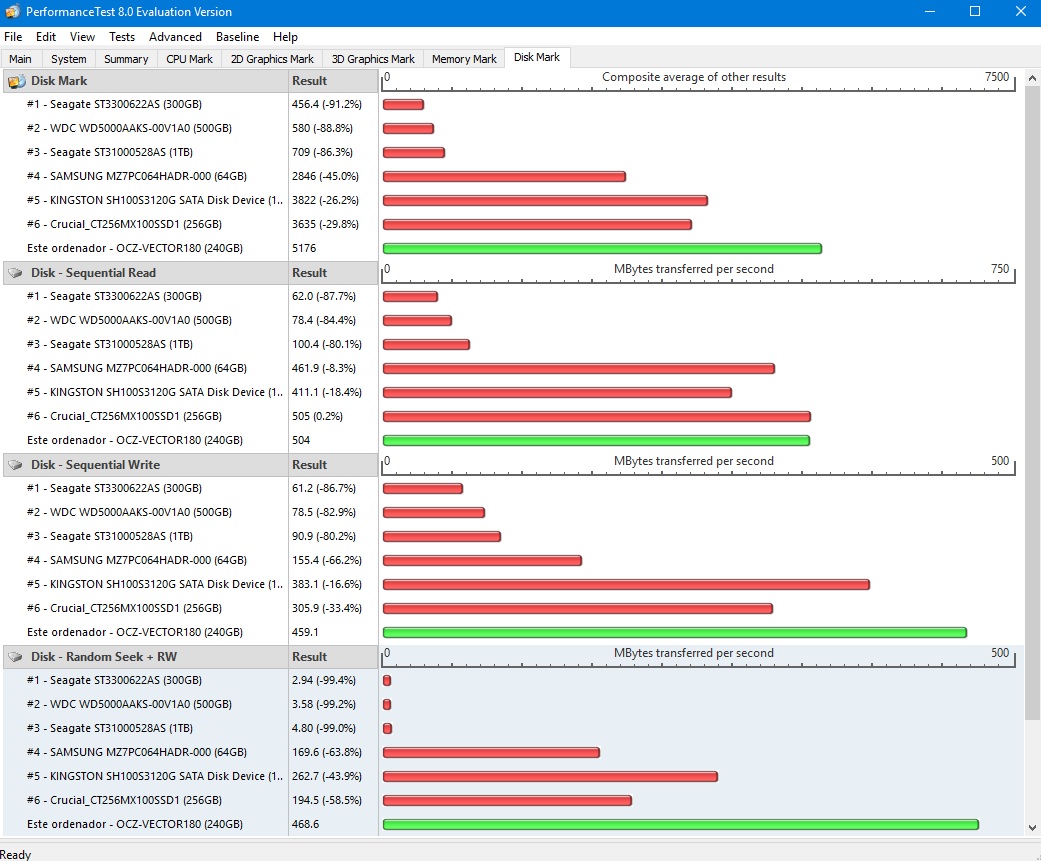
Task: Select the Memory Mark tab
Action: [x=464, y=59]
